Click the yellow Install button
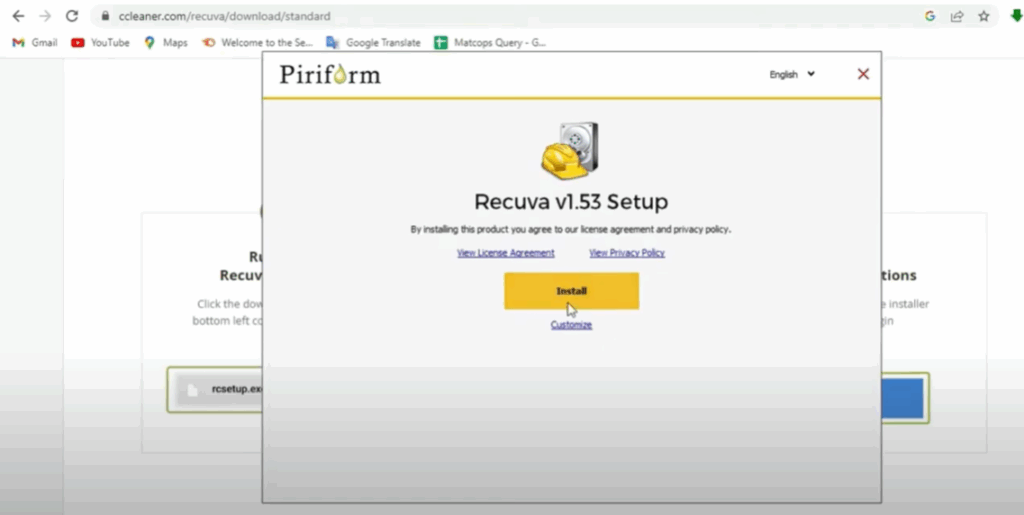 pyautogui.click(x=571, y=291)
